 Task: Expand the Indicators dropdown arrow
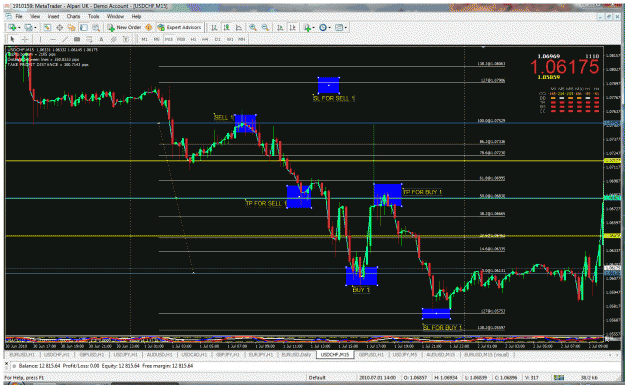[x=314, y=28]
